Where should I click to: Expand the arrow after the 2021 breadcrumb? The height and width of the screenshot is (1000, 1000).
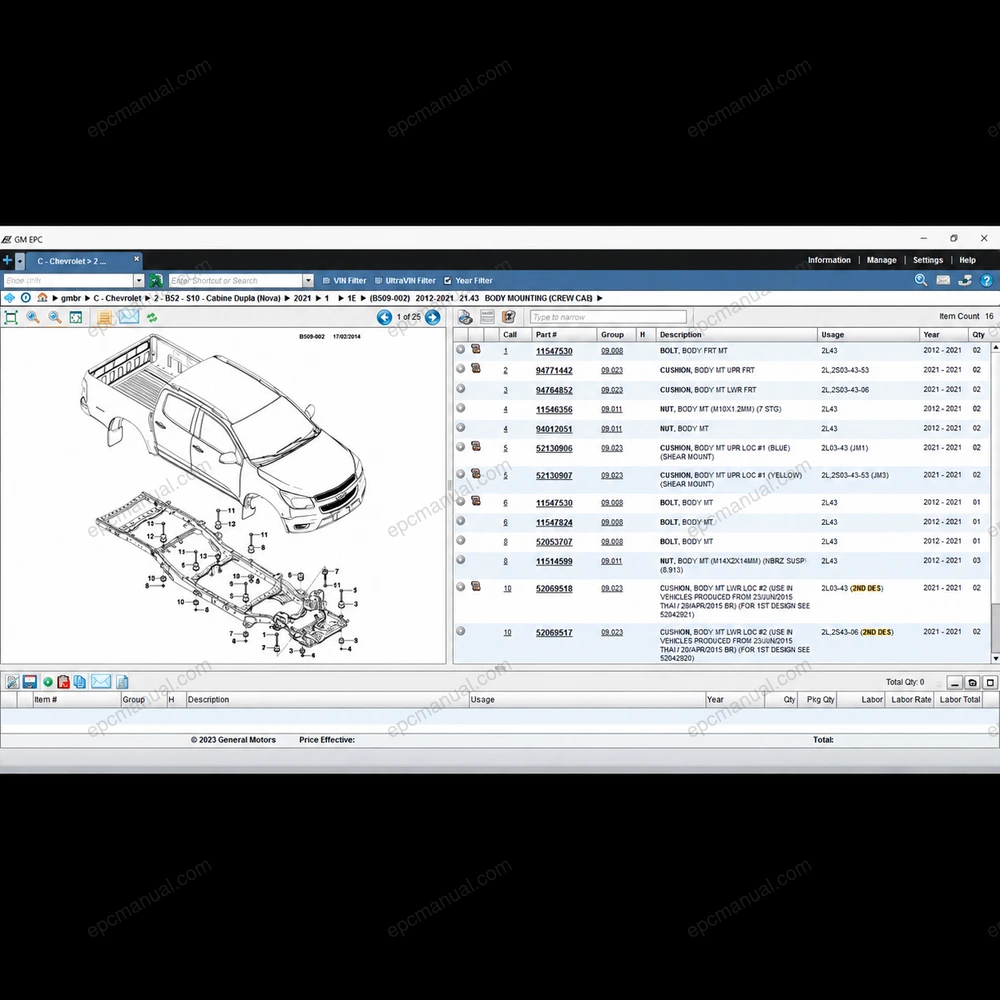pos(318,298)
